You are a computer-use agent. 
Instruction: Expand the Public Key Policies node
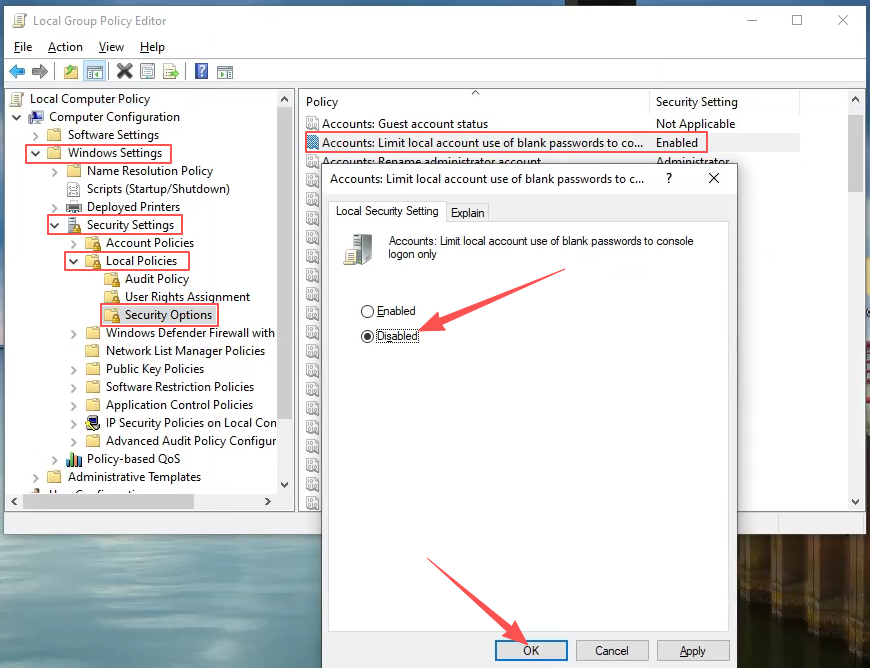73,370
